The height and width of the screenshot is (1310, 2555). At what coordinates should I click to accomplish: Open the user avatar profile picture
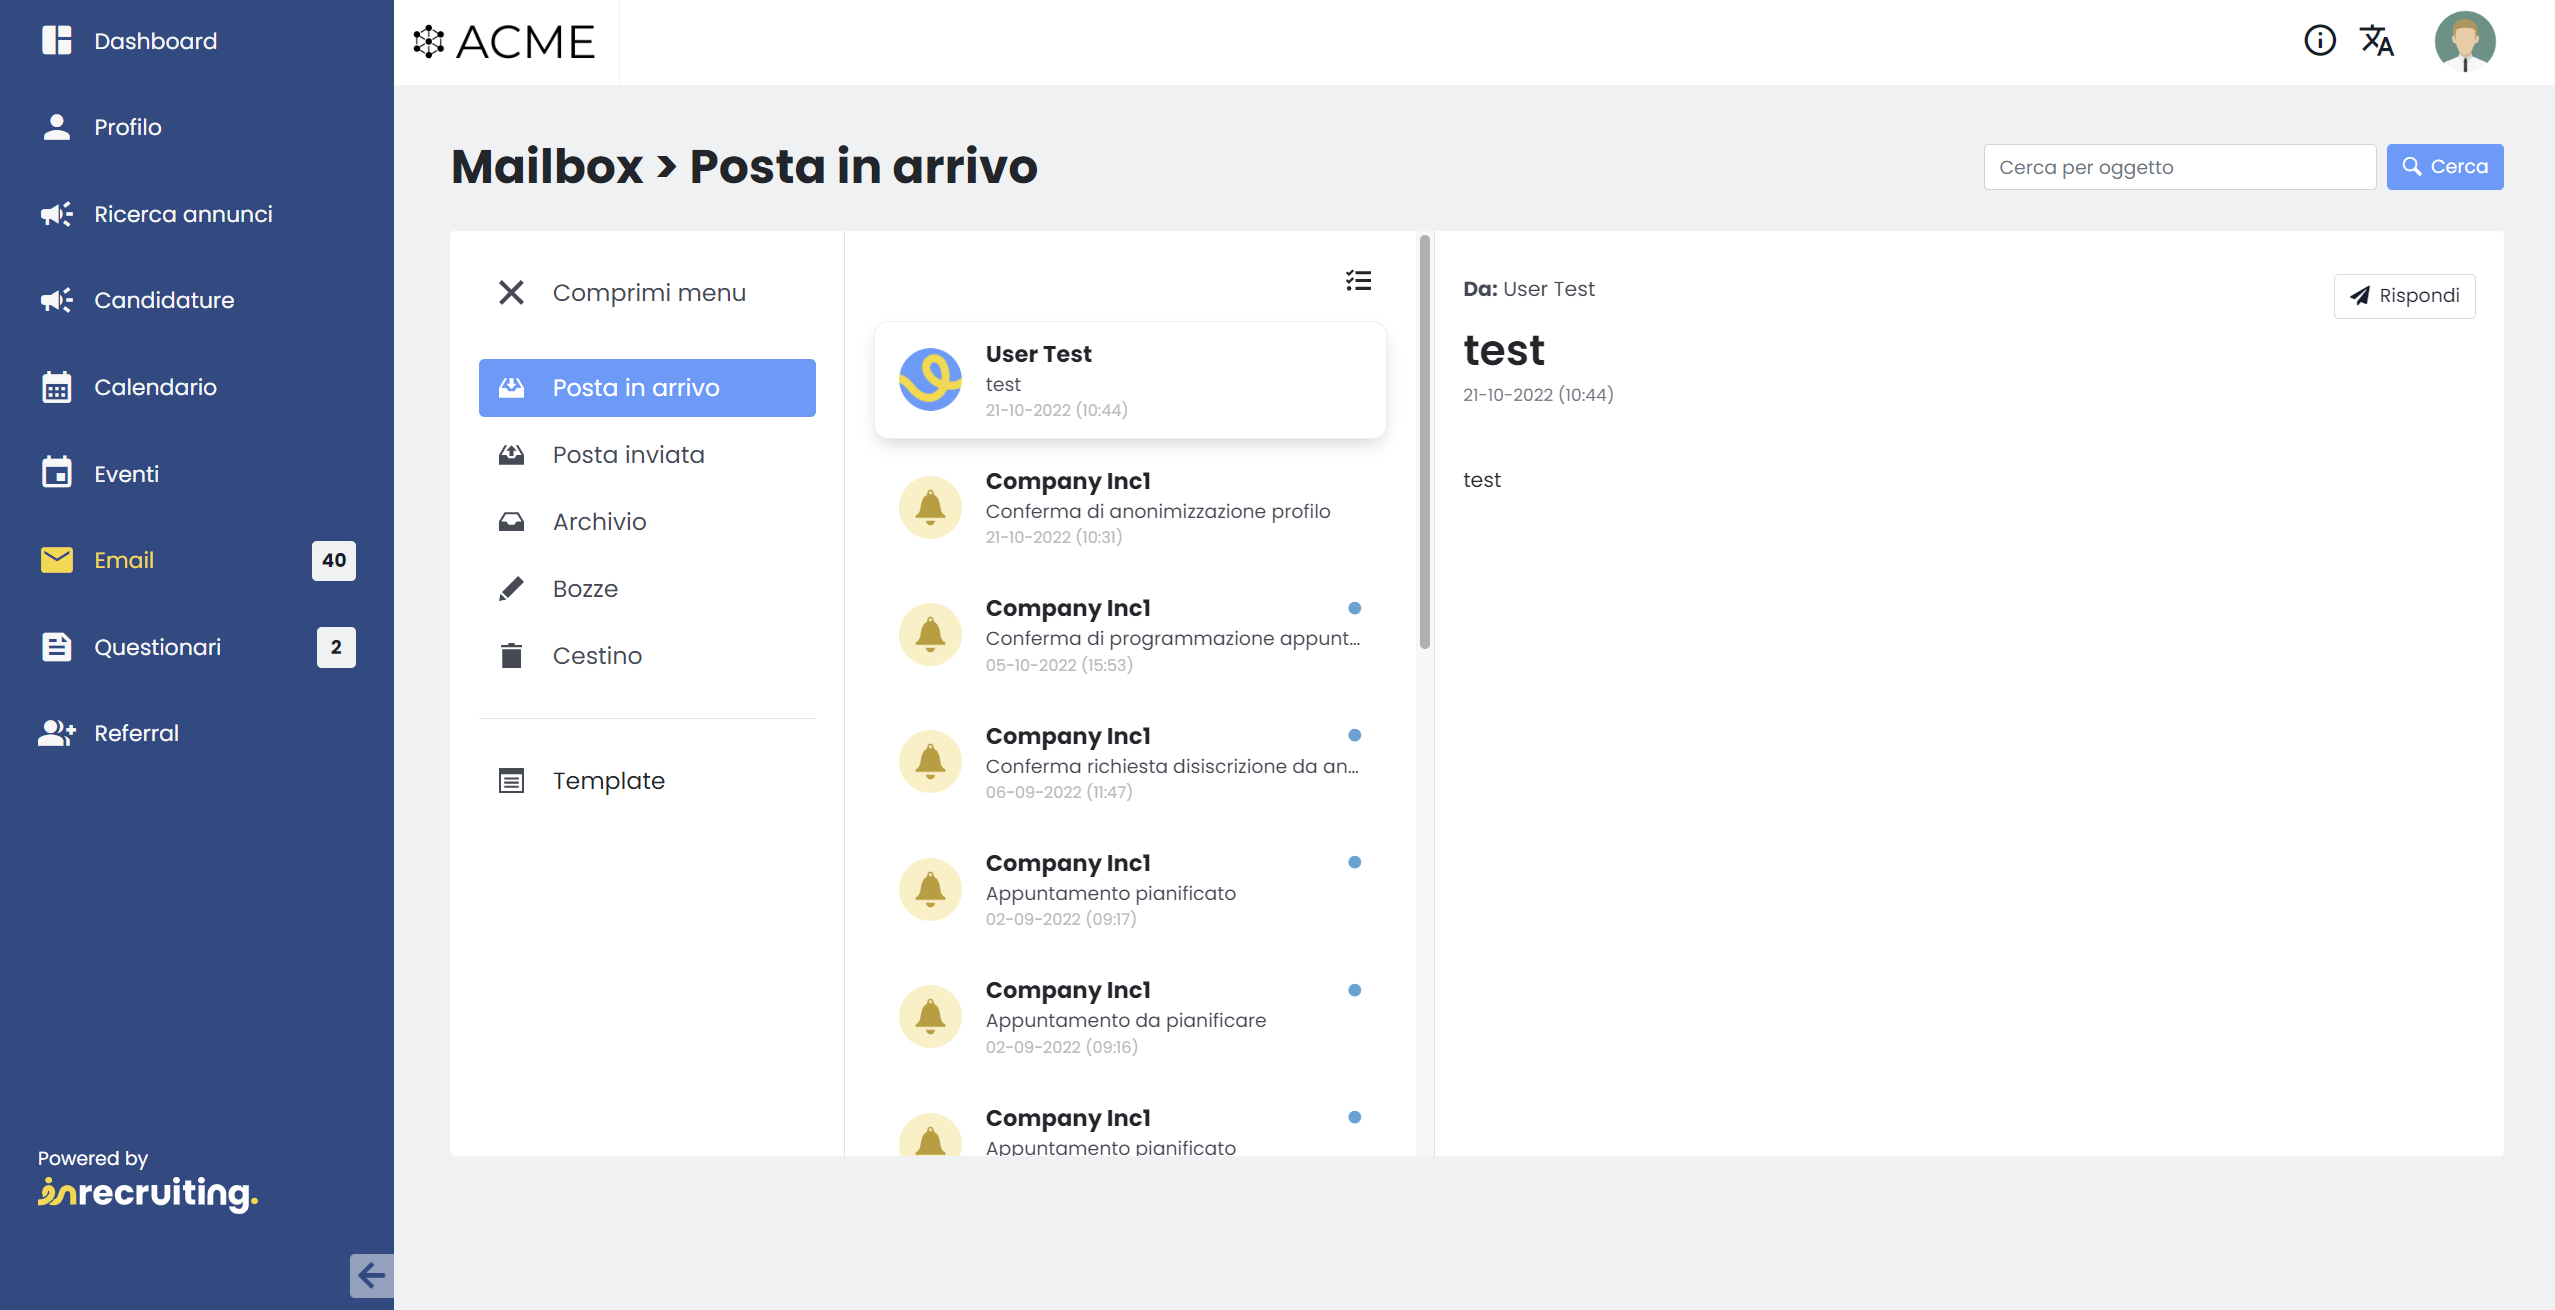point(2465,41)
